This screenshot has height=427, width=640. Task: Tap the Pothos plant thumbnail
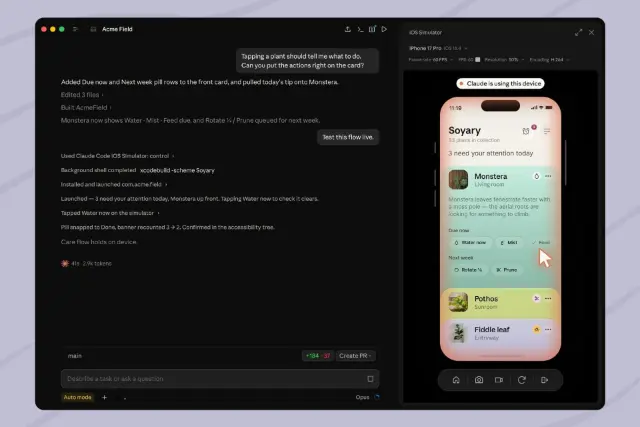pos(458,302)
